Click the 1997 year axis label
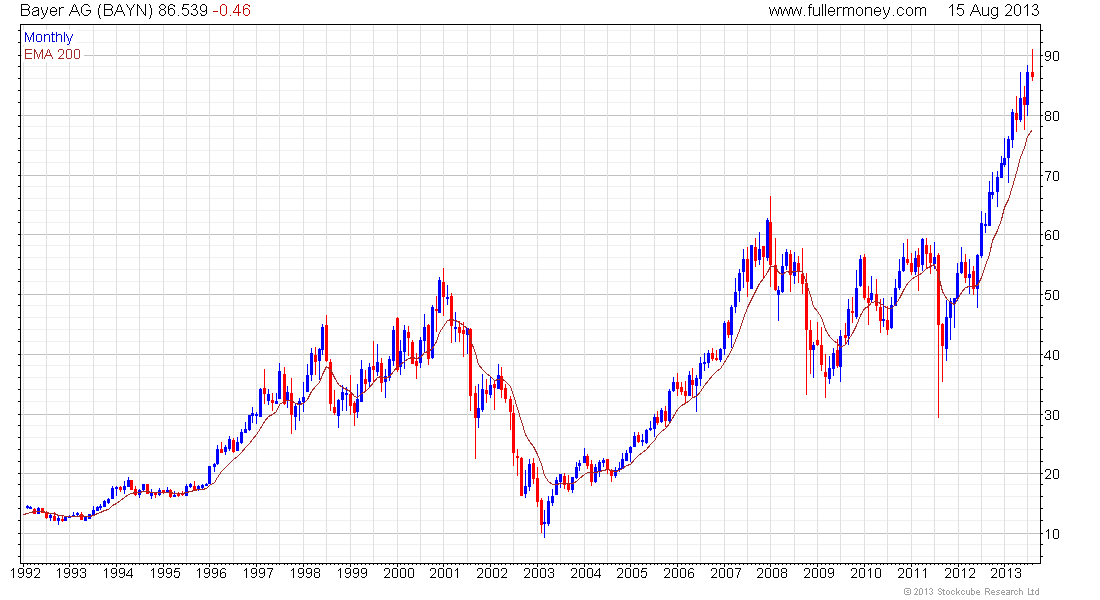 pos(258,573)
